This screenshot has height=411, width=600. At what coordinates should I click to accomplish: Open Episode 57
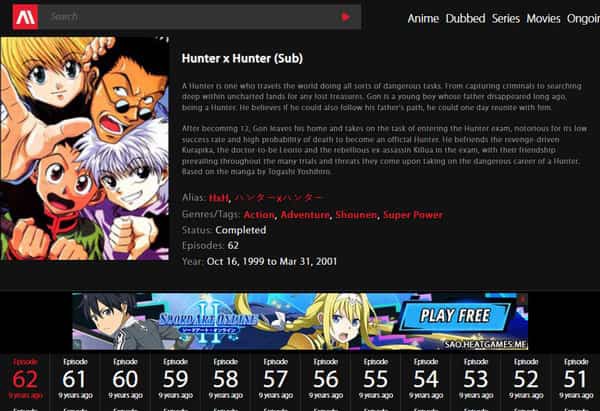[x=276, y=379]
